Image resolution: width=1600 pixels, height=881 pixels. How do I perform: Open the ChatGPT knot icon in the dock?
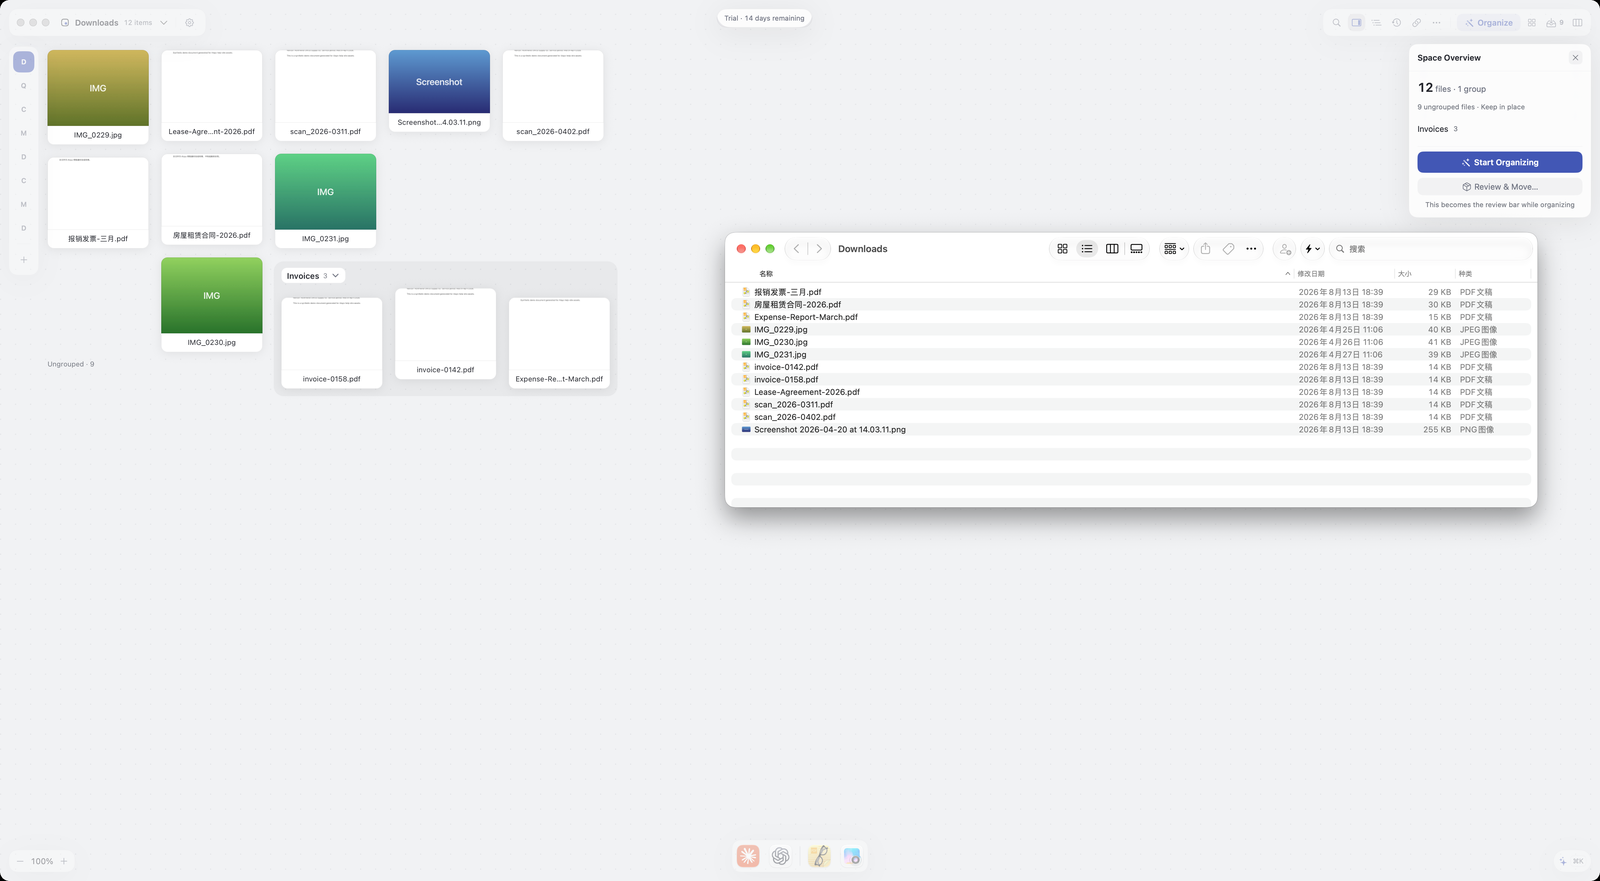(x=781, y=856)
